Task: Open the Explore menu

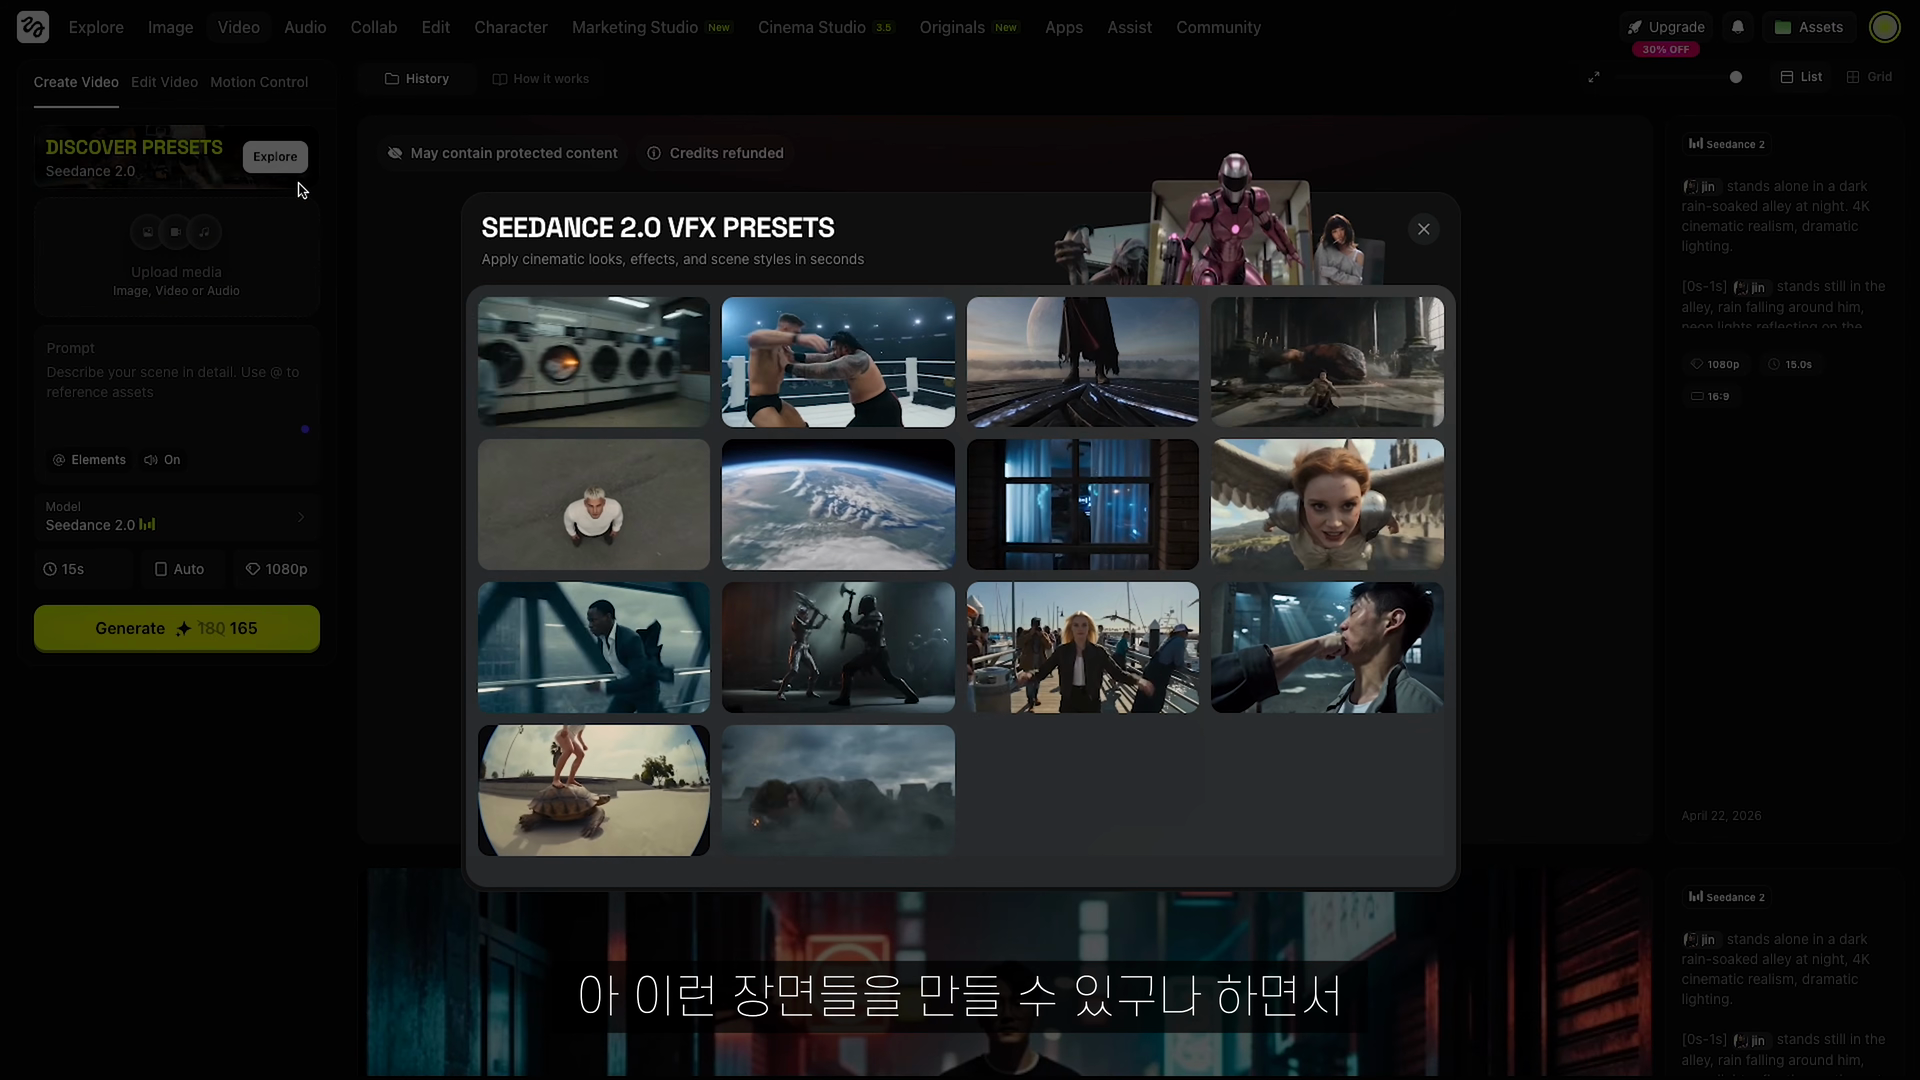Action: click(96, 27)
